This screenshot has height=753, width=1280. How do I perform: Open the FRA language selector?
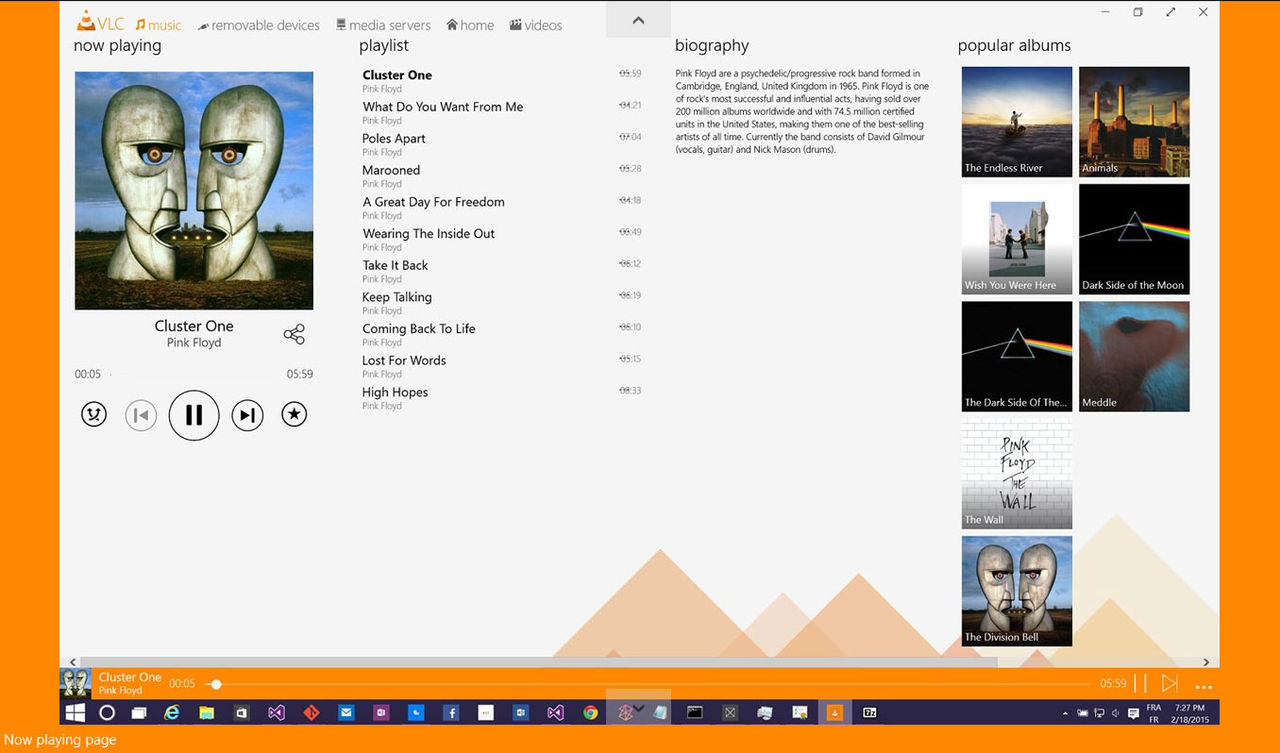point(1153,712)
